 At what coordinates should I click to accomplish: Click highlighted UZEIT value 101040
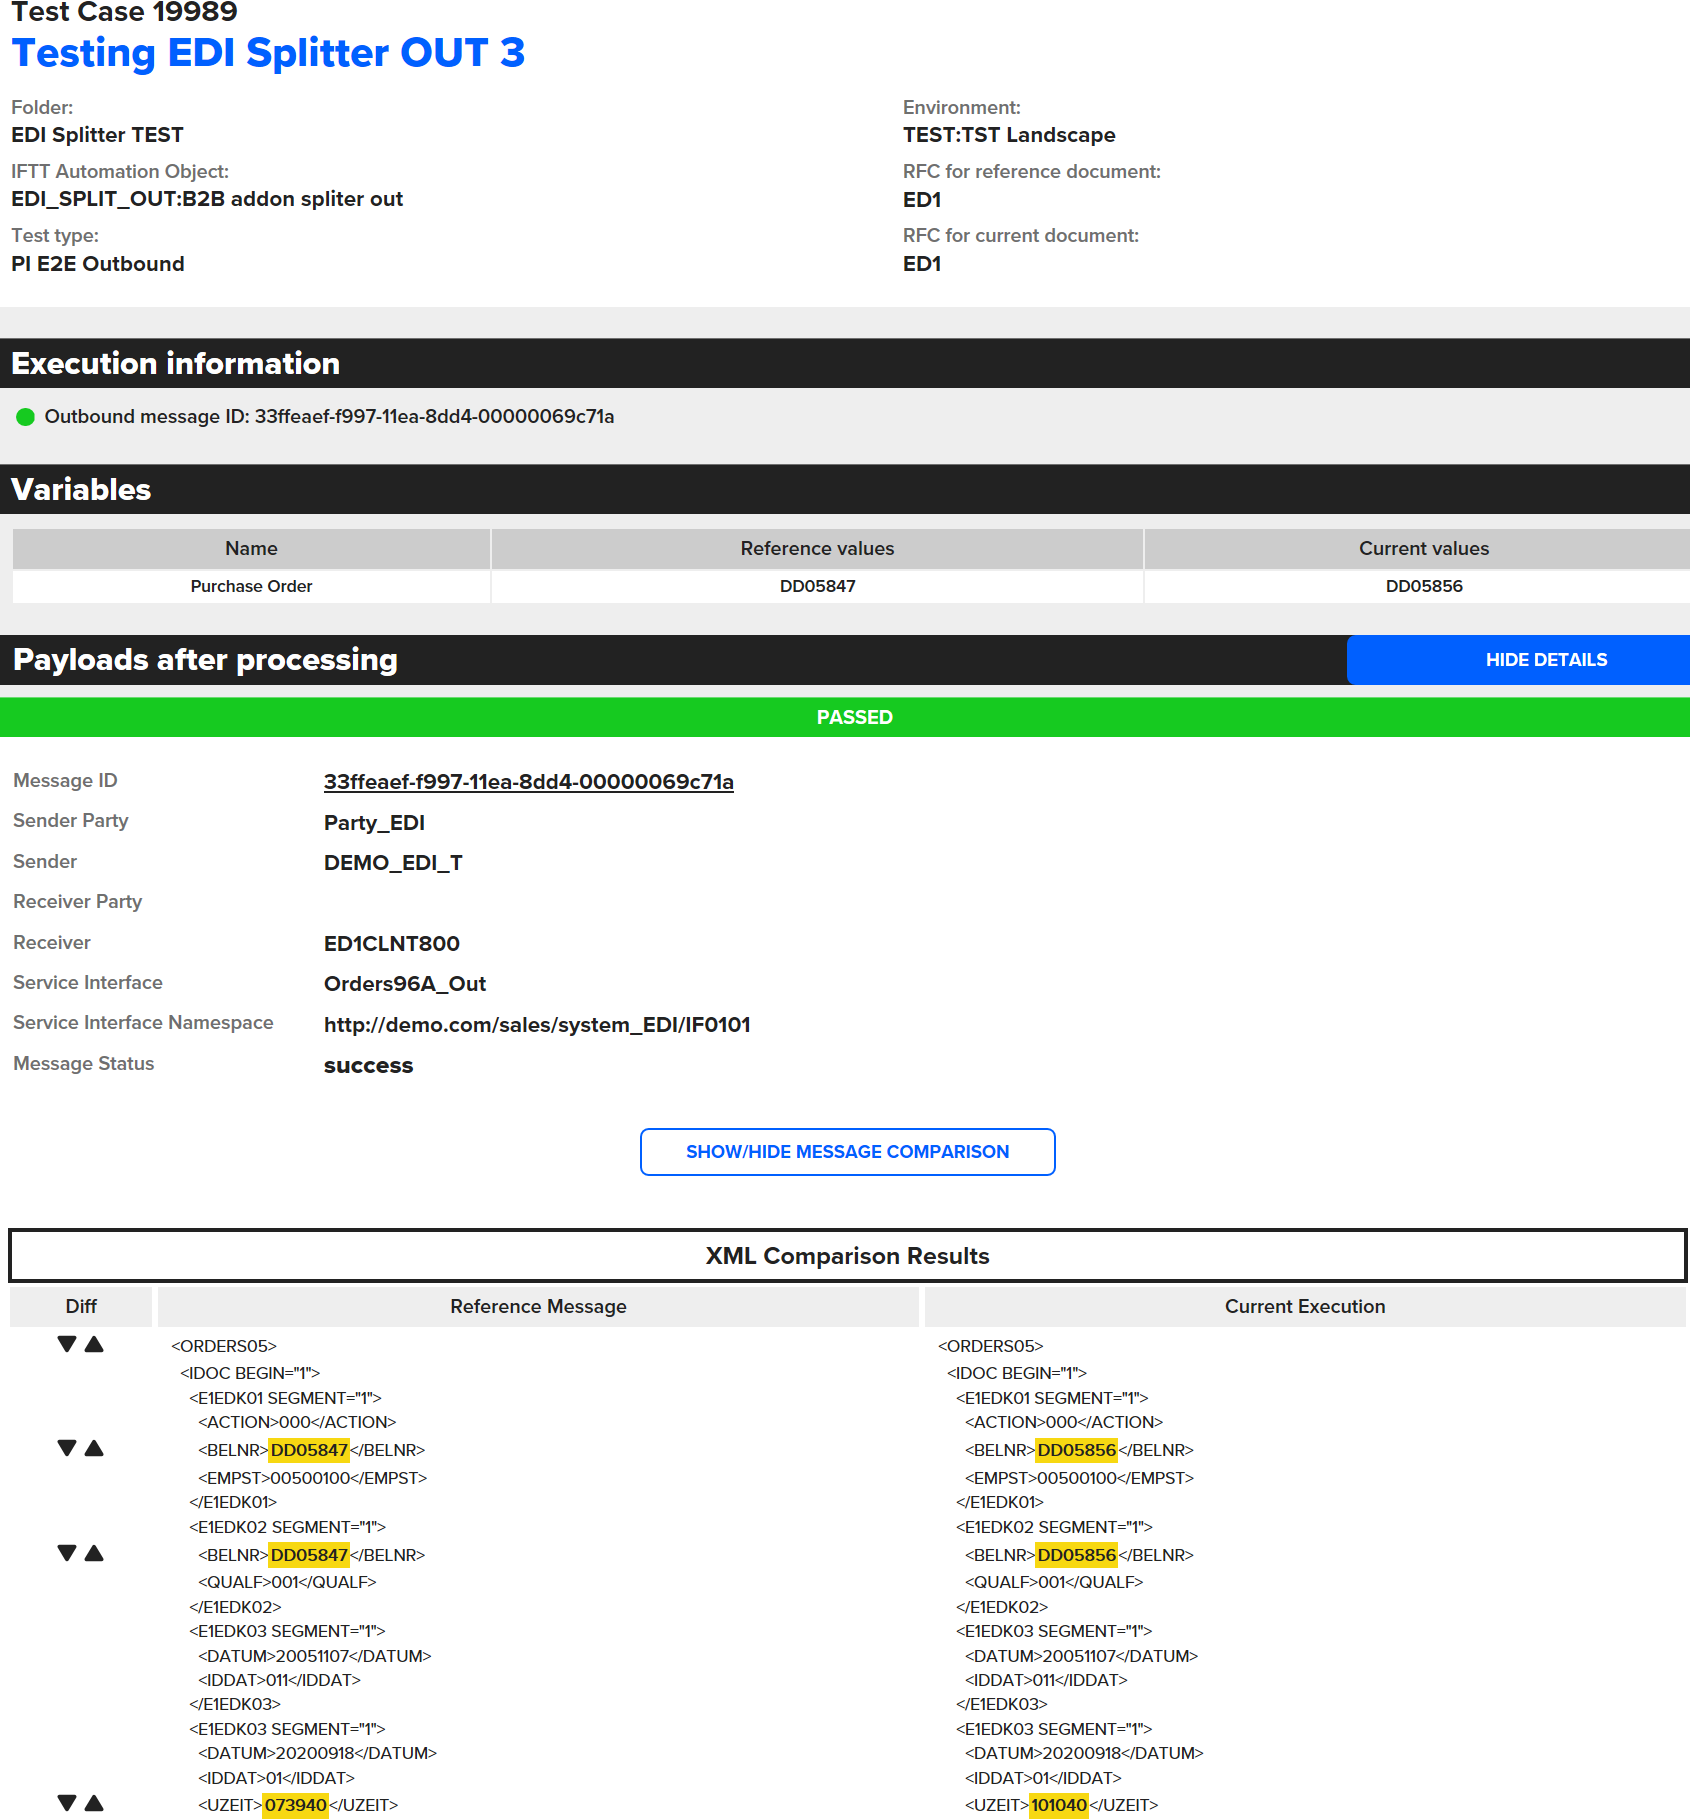[1059, 1805]
